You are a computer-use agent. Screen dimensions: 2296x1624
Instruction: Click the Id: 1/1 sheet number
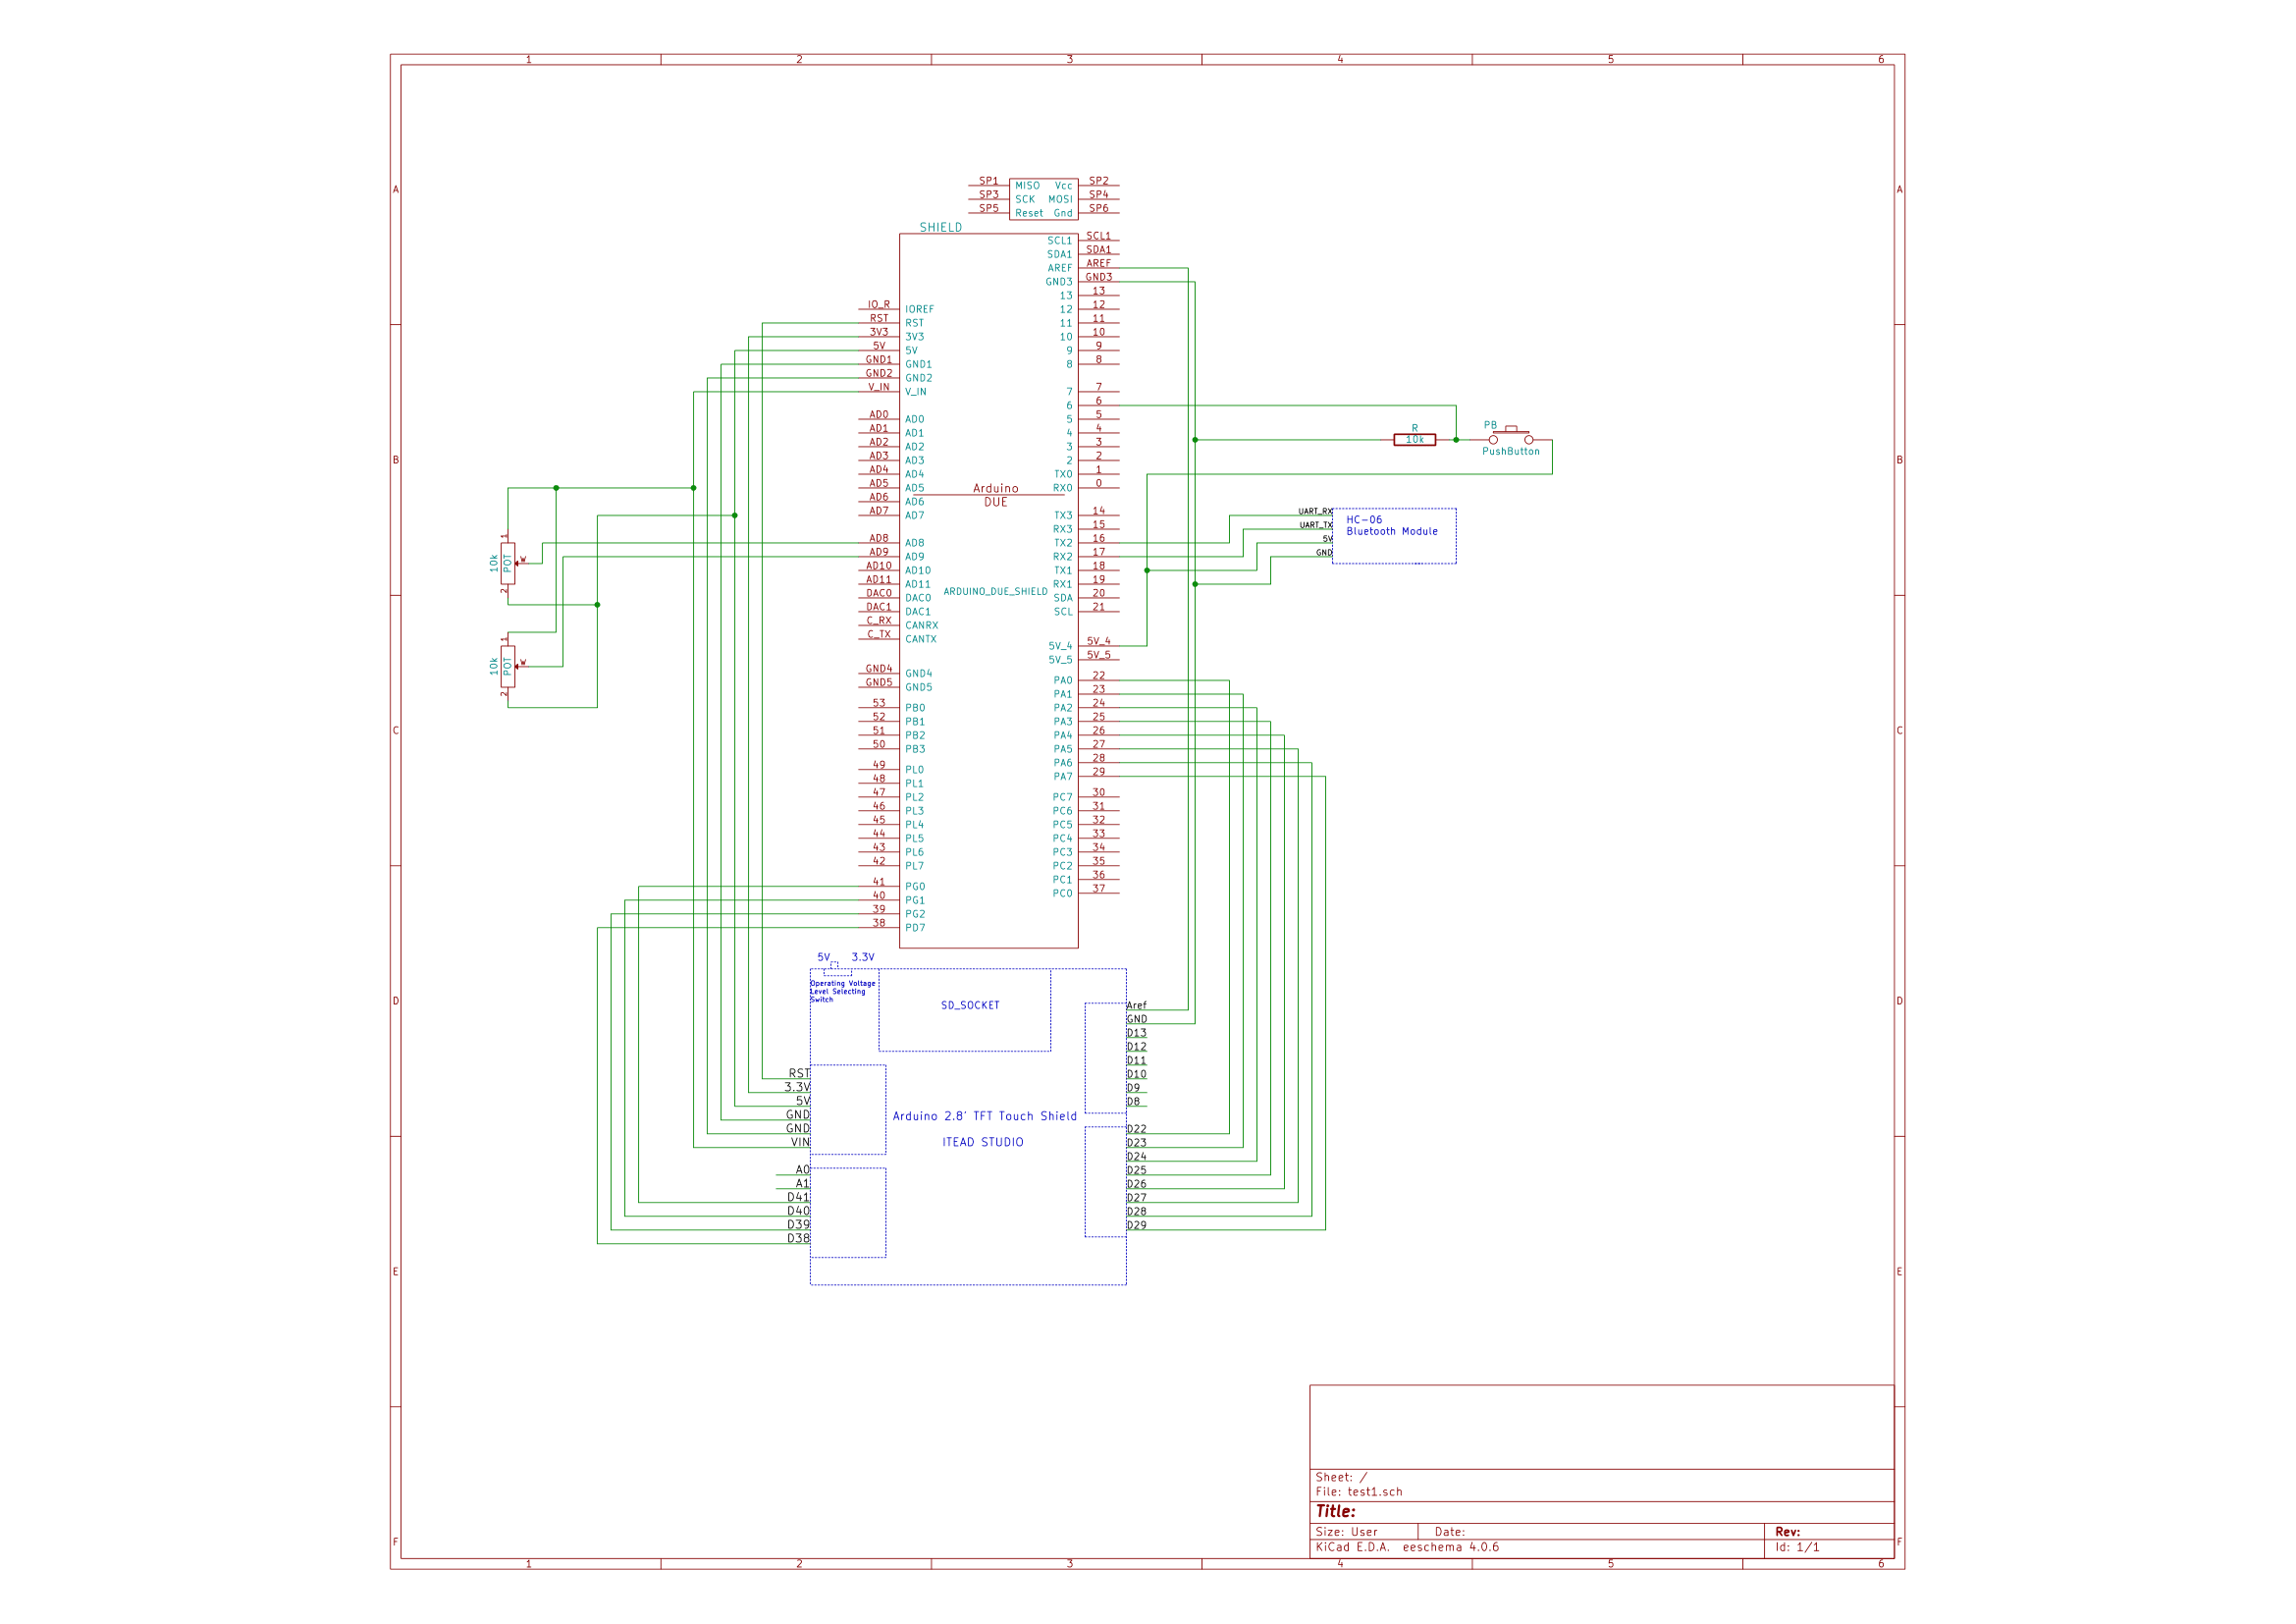(x=1798, y=1548)
